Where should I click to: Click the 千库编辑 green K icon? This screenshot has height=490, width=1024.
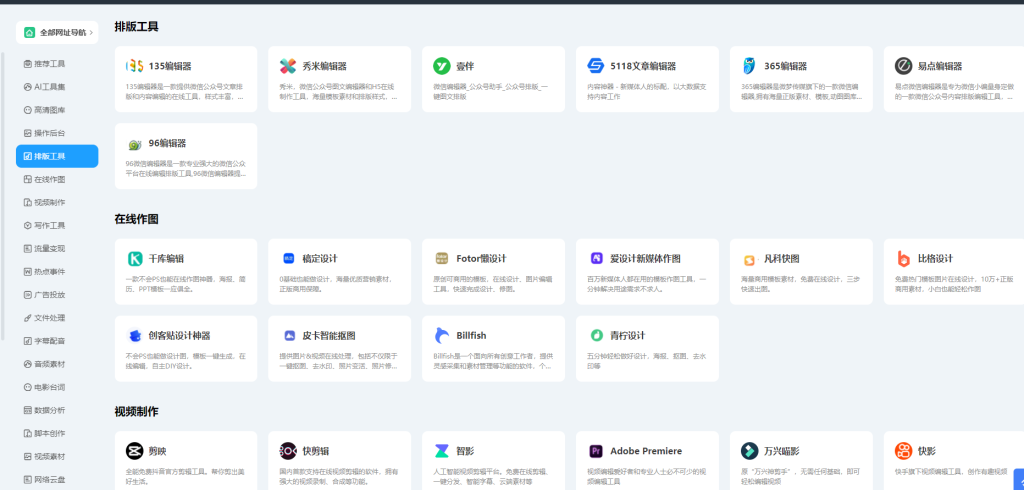[135, 258]
